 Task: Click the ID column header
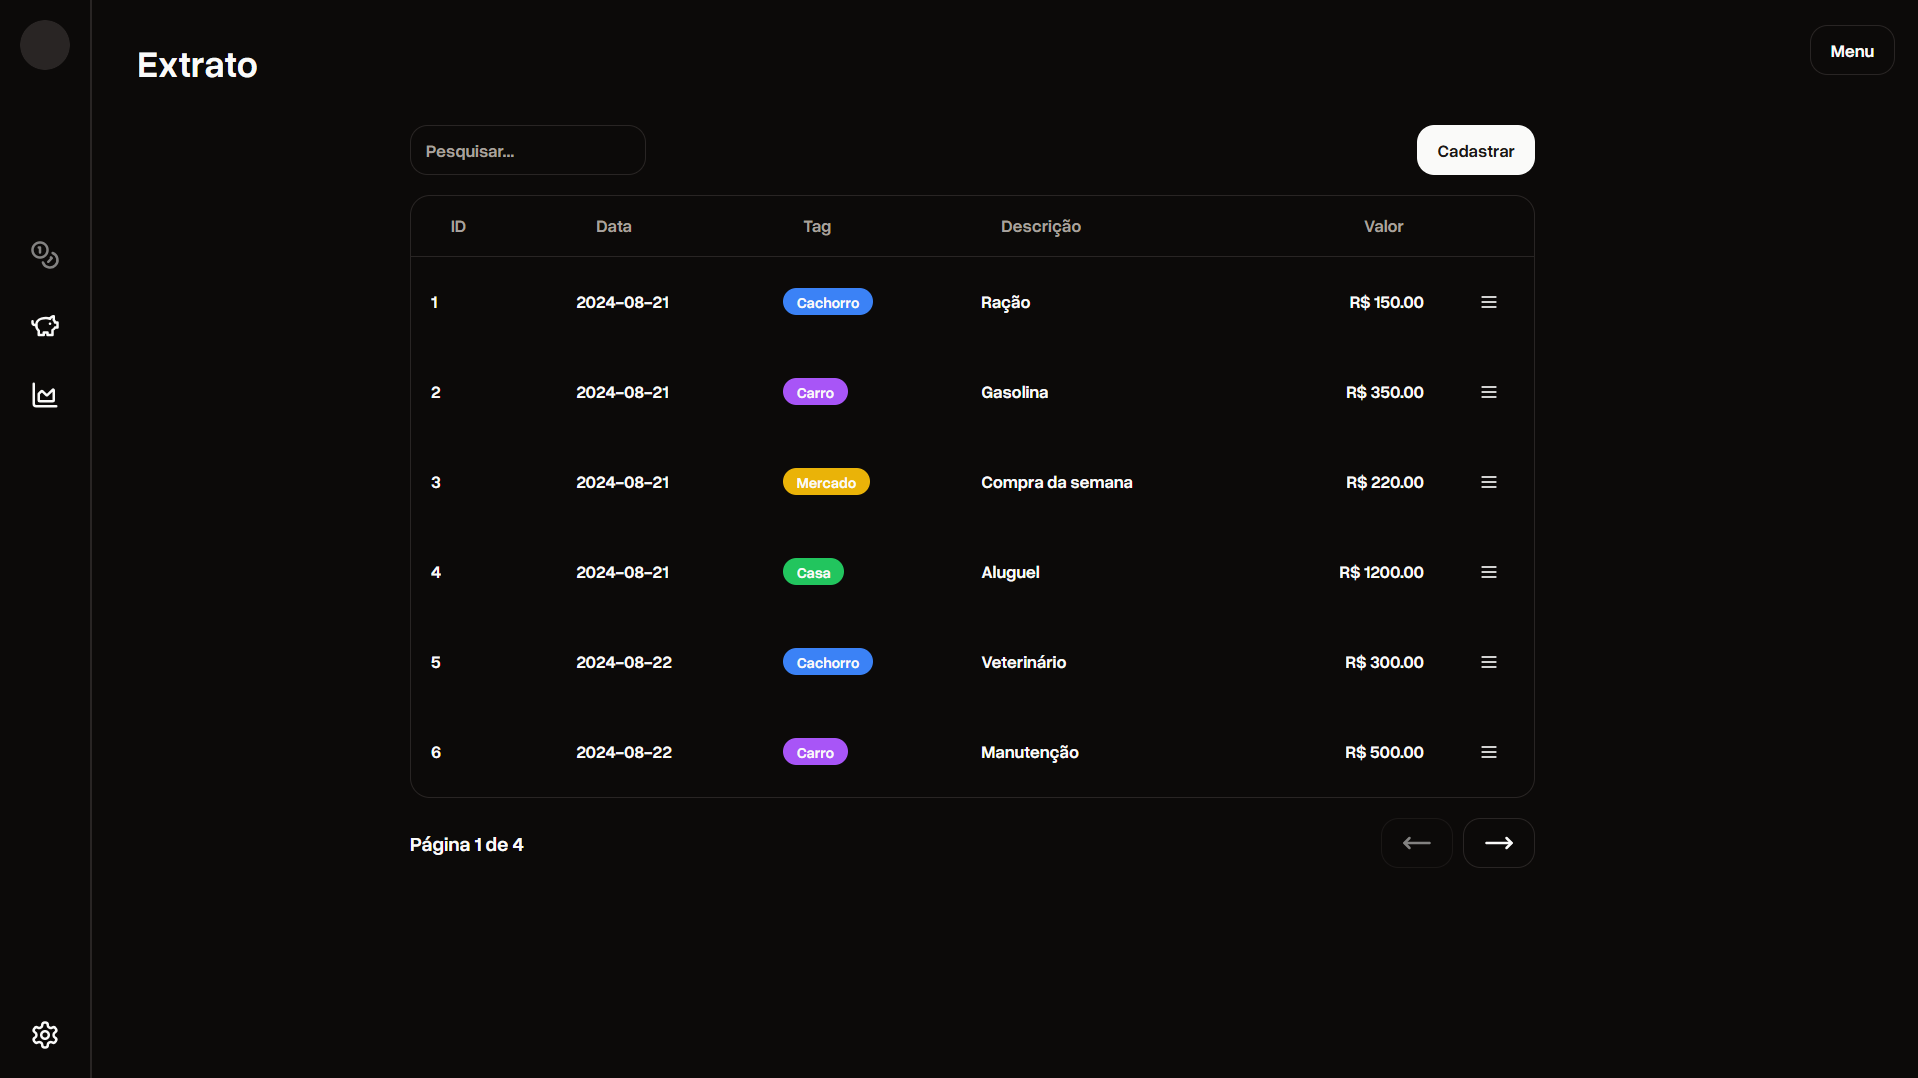point(458,226)
